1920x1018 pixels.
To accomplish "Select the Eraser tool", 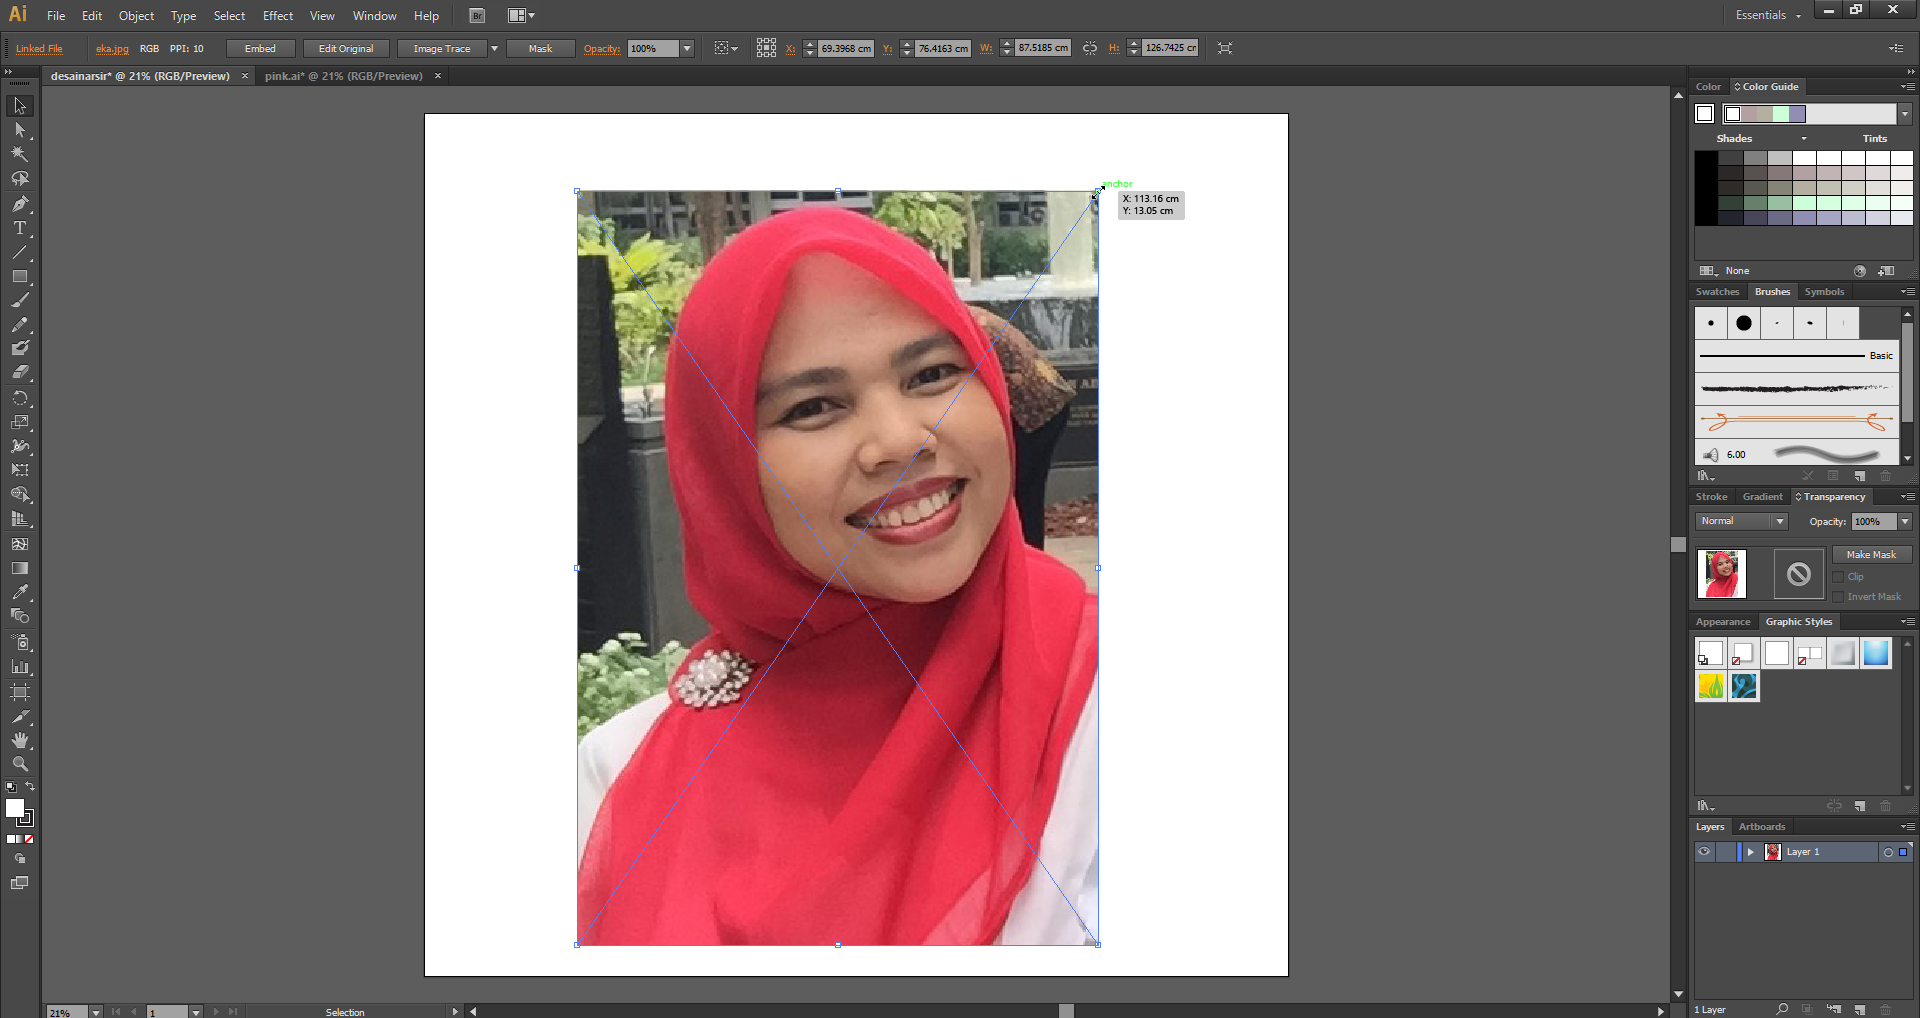I will pos(20,373).
